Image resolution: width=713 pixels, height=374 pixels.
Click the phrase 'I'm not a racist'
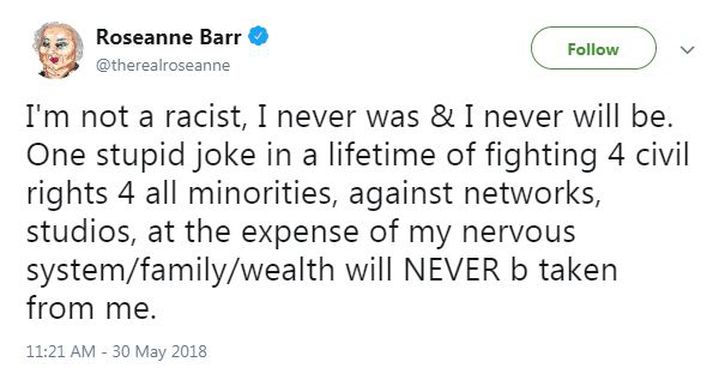click(x=133, y=116)
